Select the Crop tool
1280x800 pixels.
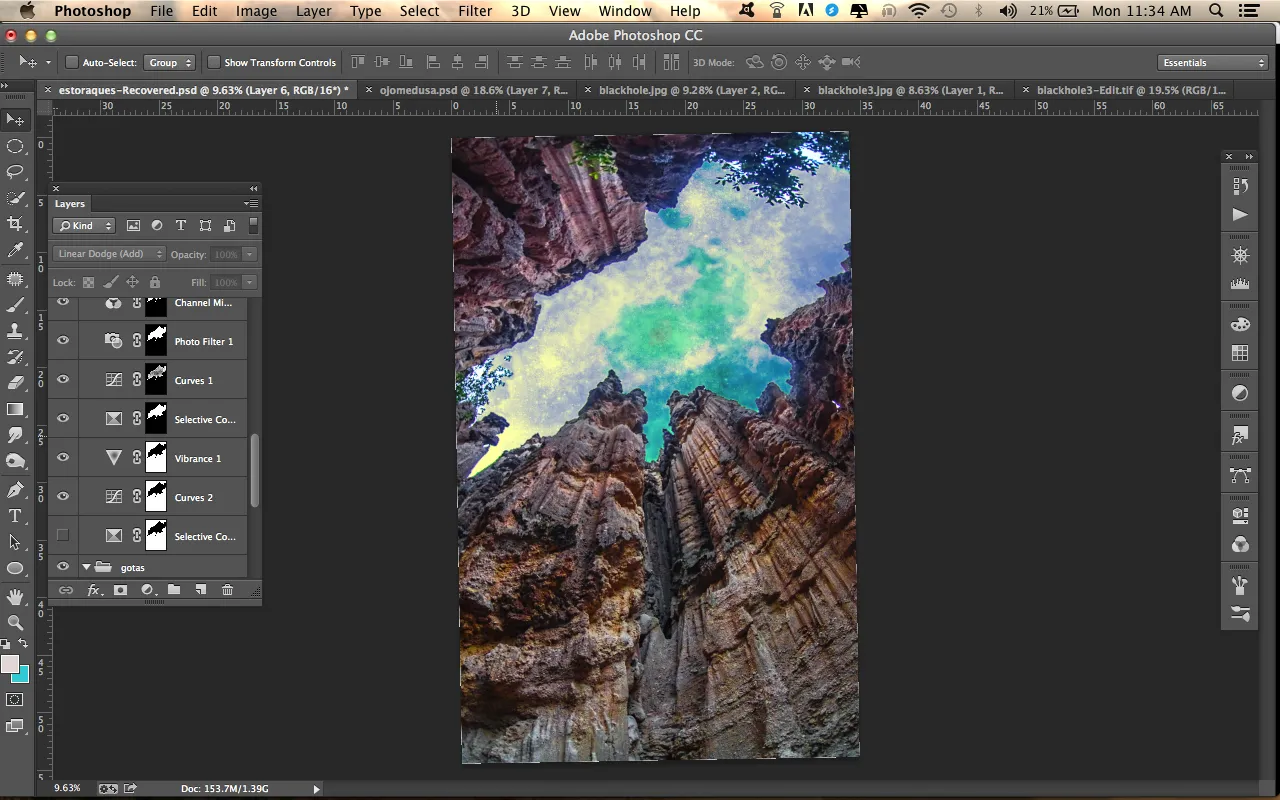pos(15,224)
